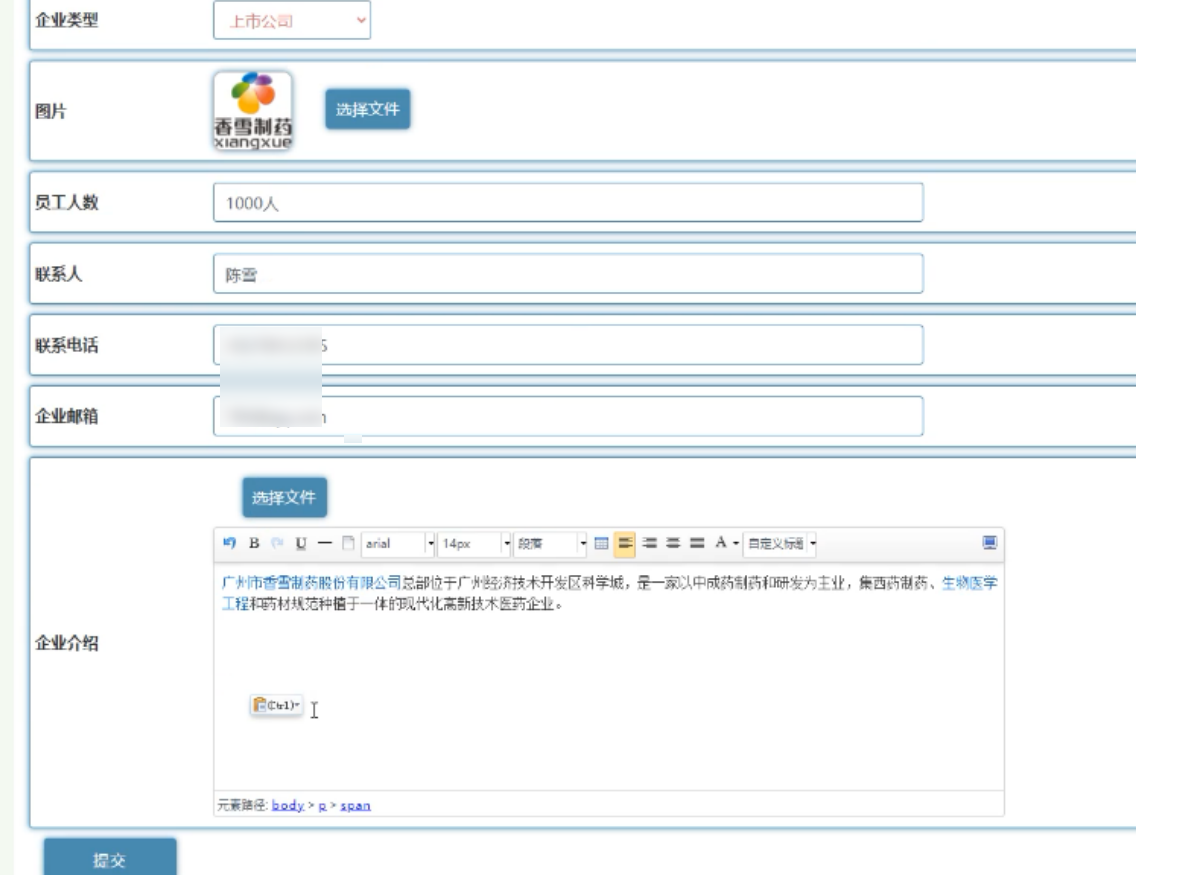
Task: Click the font color A icon
Action: (721, 543)
